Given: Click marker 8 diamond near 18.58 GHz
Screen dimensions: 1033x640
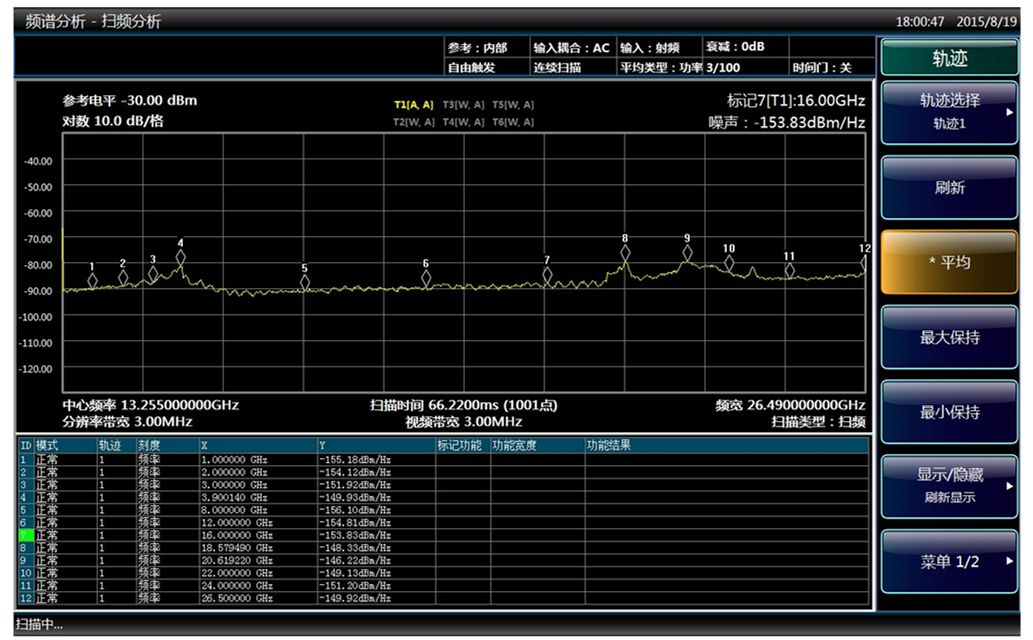Looking at the screenshot, I should tap(625, 254).
